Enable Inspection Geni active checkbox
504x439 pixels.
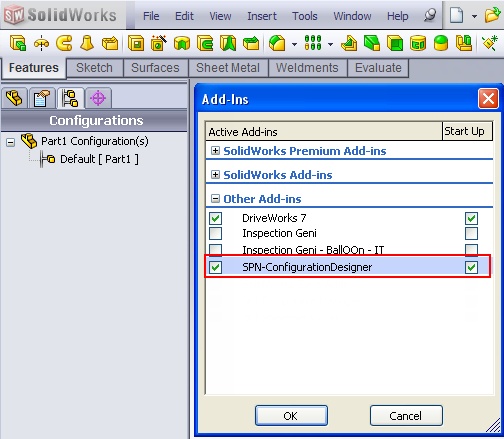point(216,233)
